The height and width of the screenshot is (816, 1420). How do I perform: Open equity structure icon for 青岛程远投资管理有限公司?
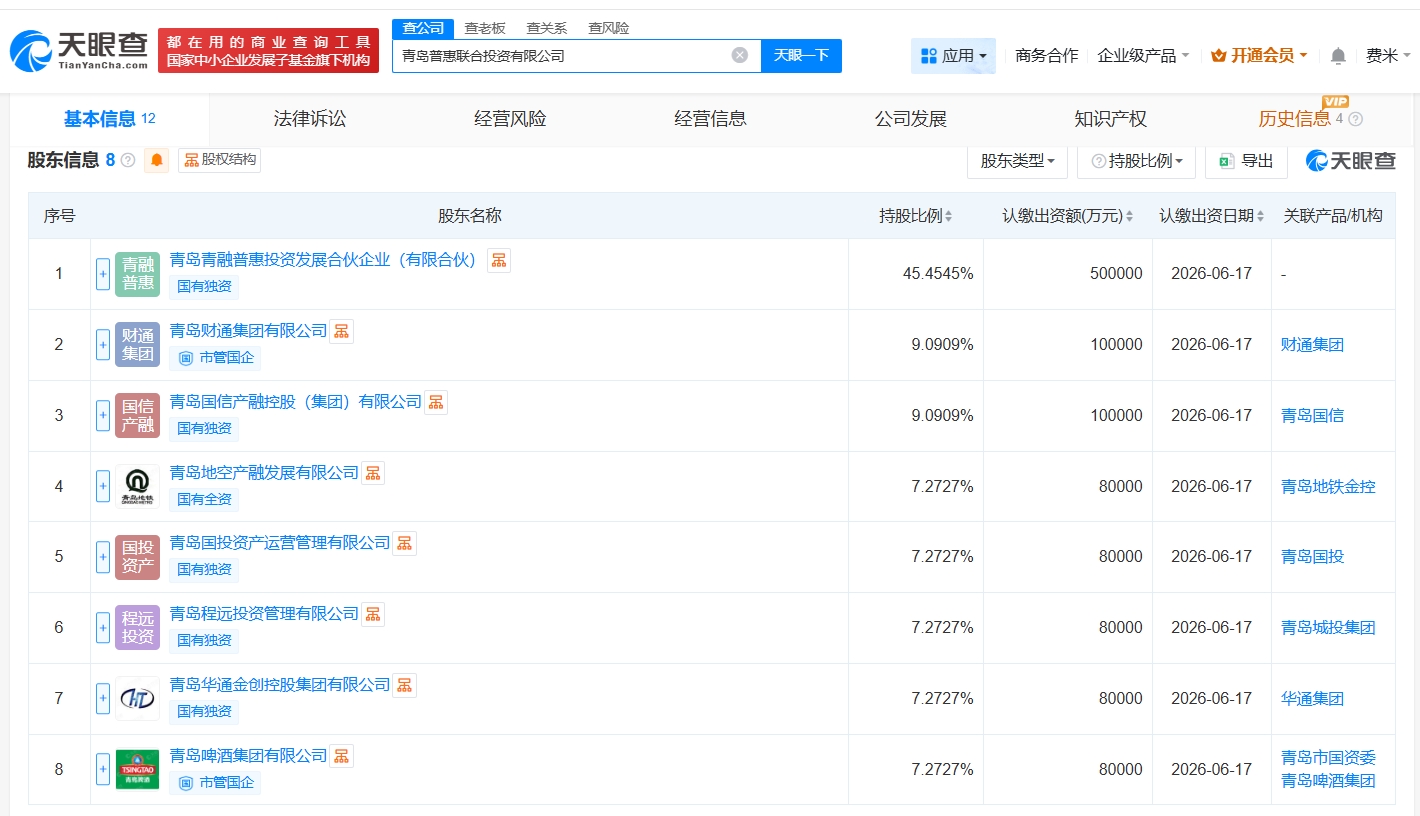tap(373, 614)
